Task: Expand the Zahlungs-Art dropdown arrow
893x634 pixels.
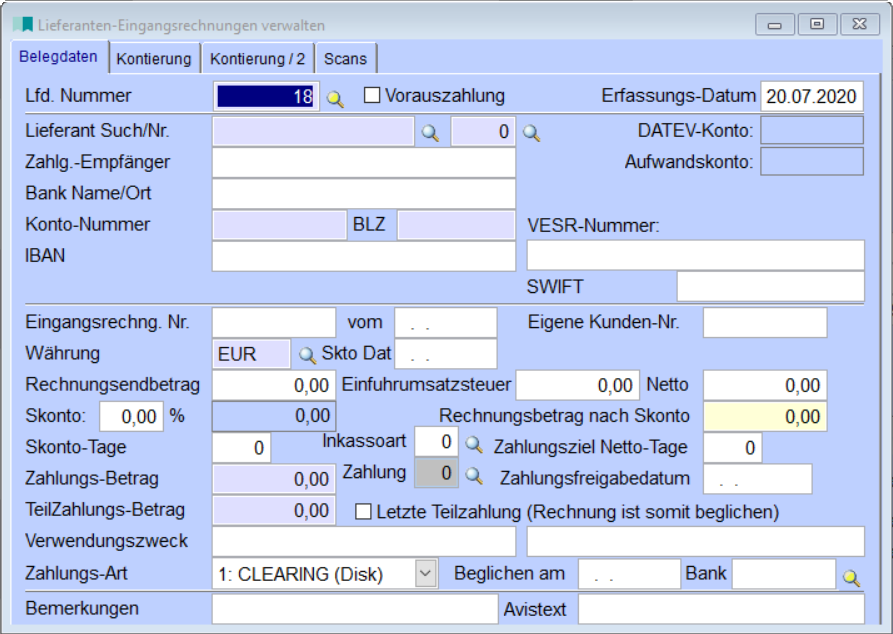Action: point(426,574)
